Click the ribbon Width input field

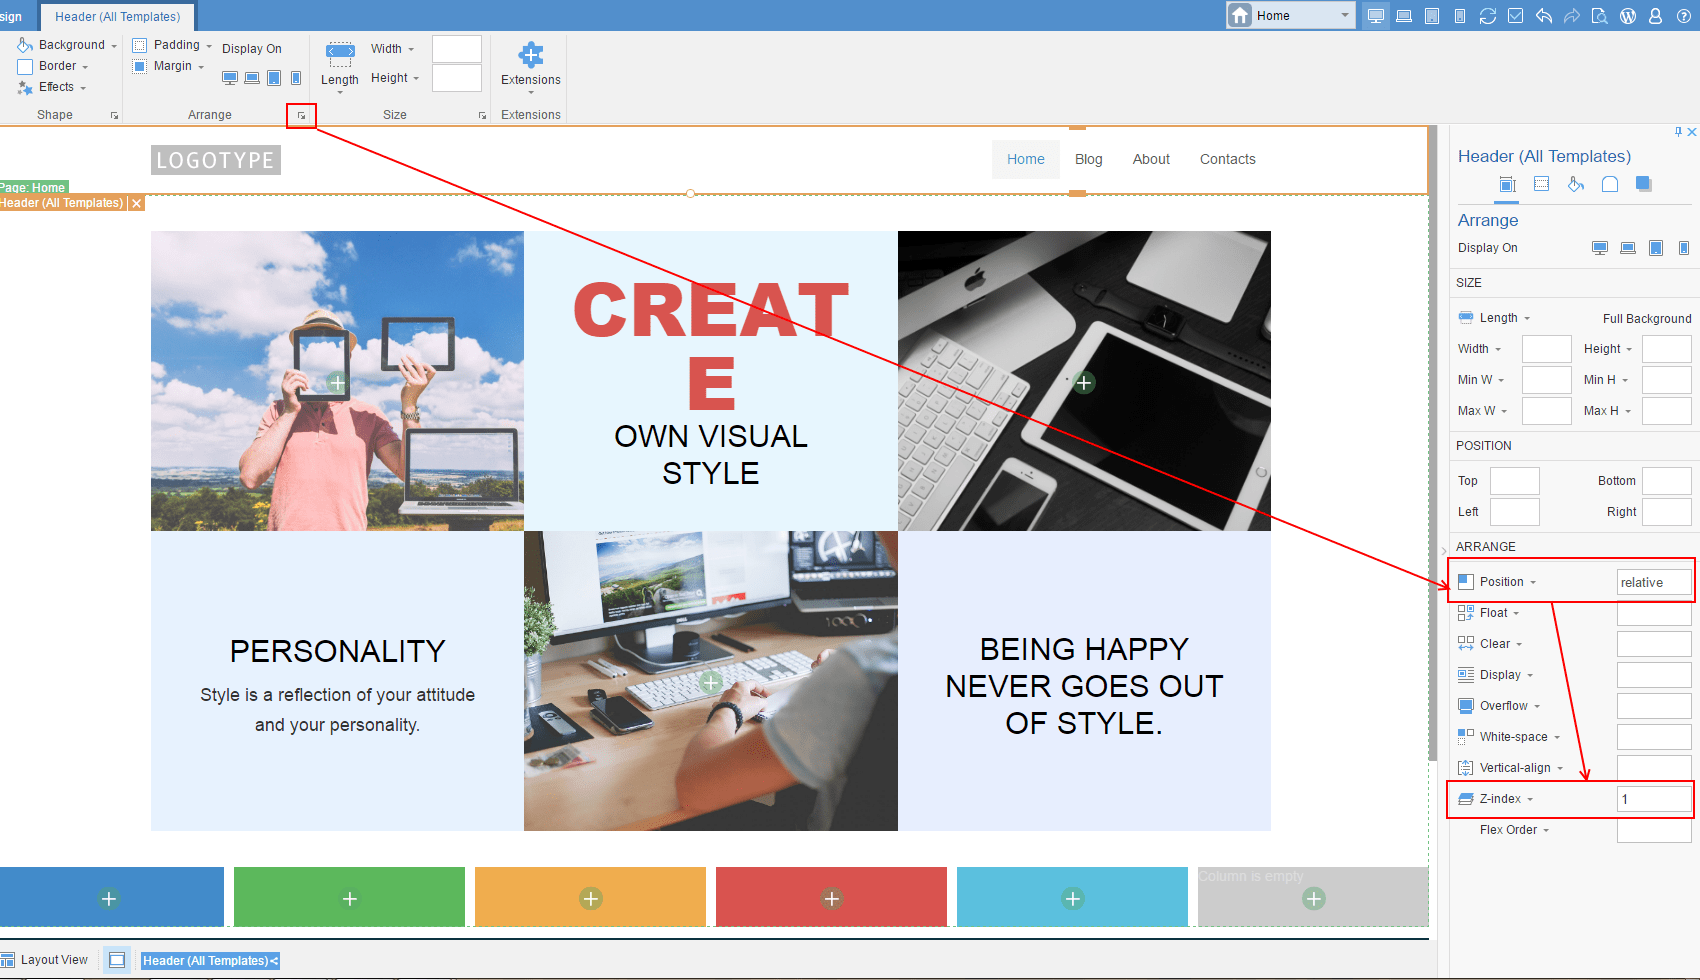point(457,49)
